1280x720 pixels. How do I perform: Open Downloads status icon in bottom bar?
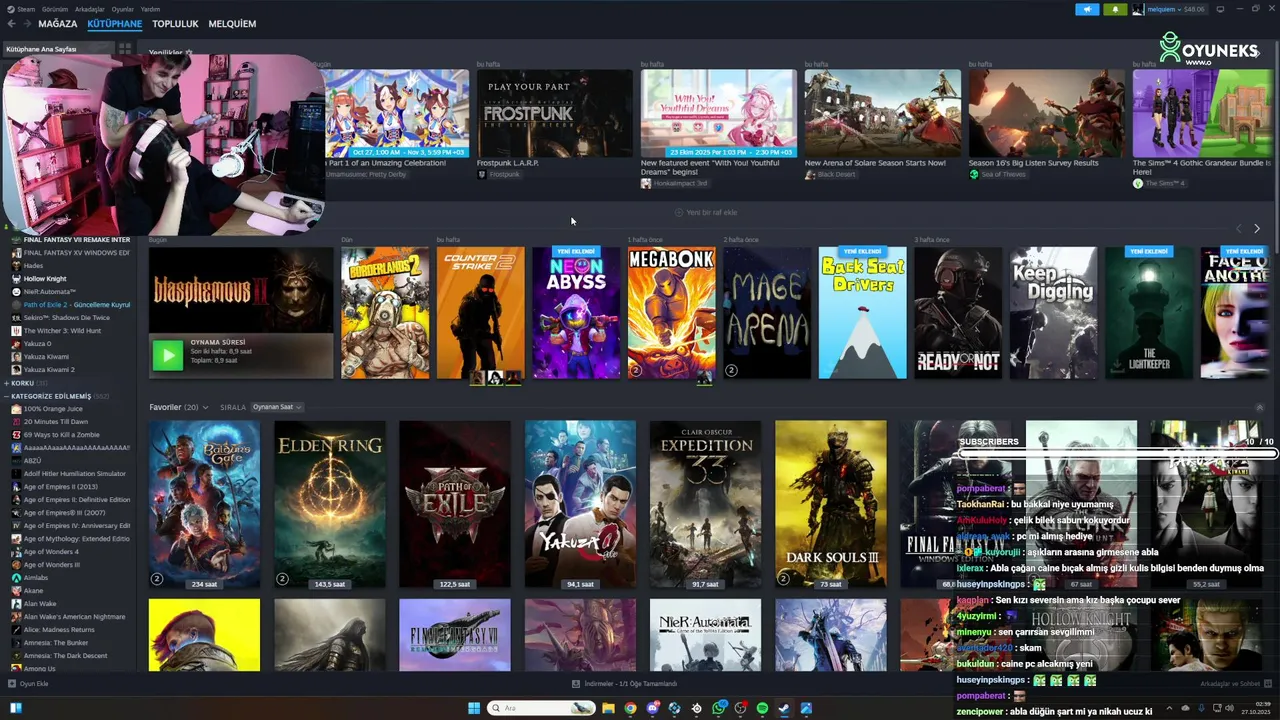pos(576,684)
